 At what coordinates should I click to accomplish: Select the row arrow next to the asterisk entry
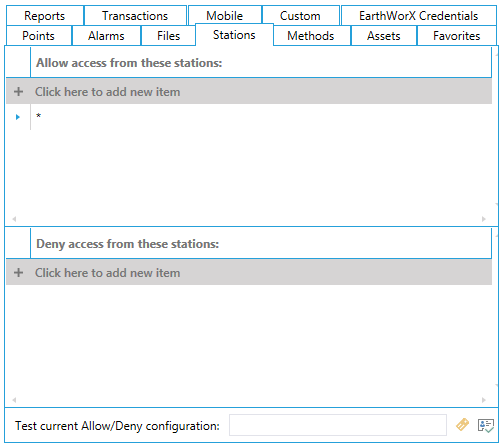[18, 117]
